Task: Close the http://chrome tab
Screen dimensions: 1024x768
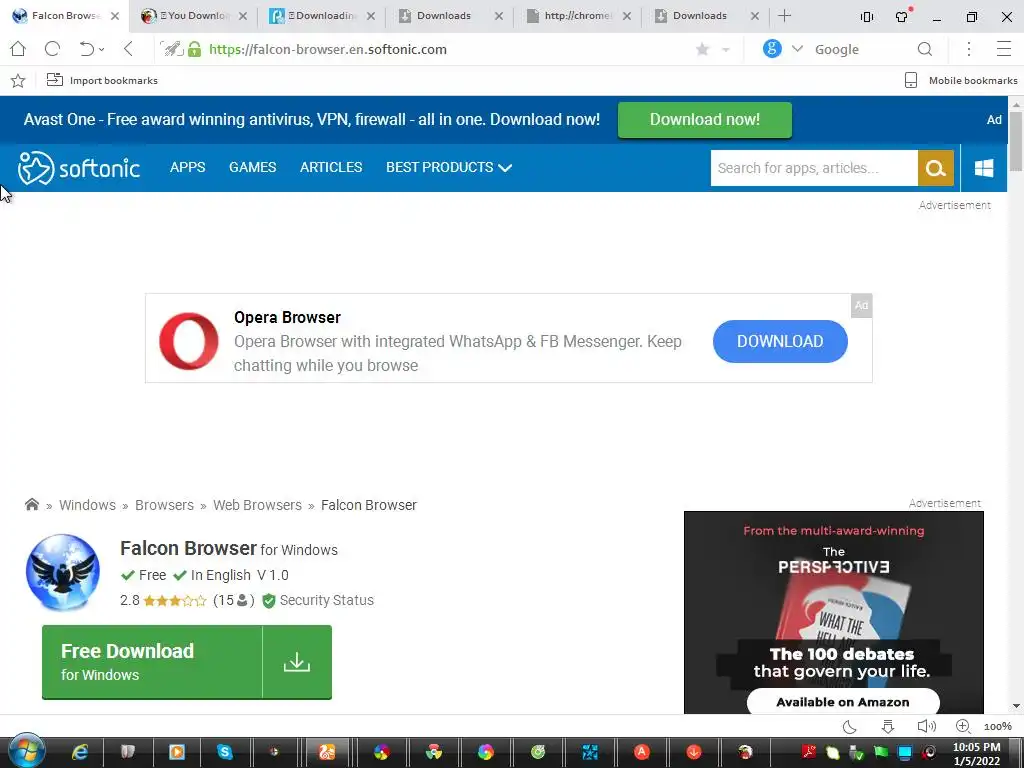Action: pyautogui.click(x=627, y=16)
